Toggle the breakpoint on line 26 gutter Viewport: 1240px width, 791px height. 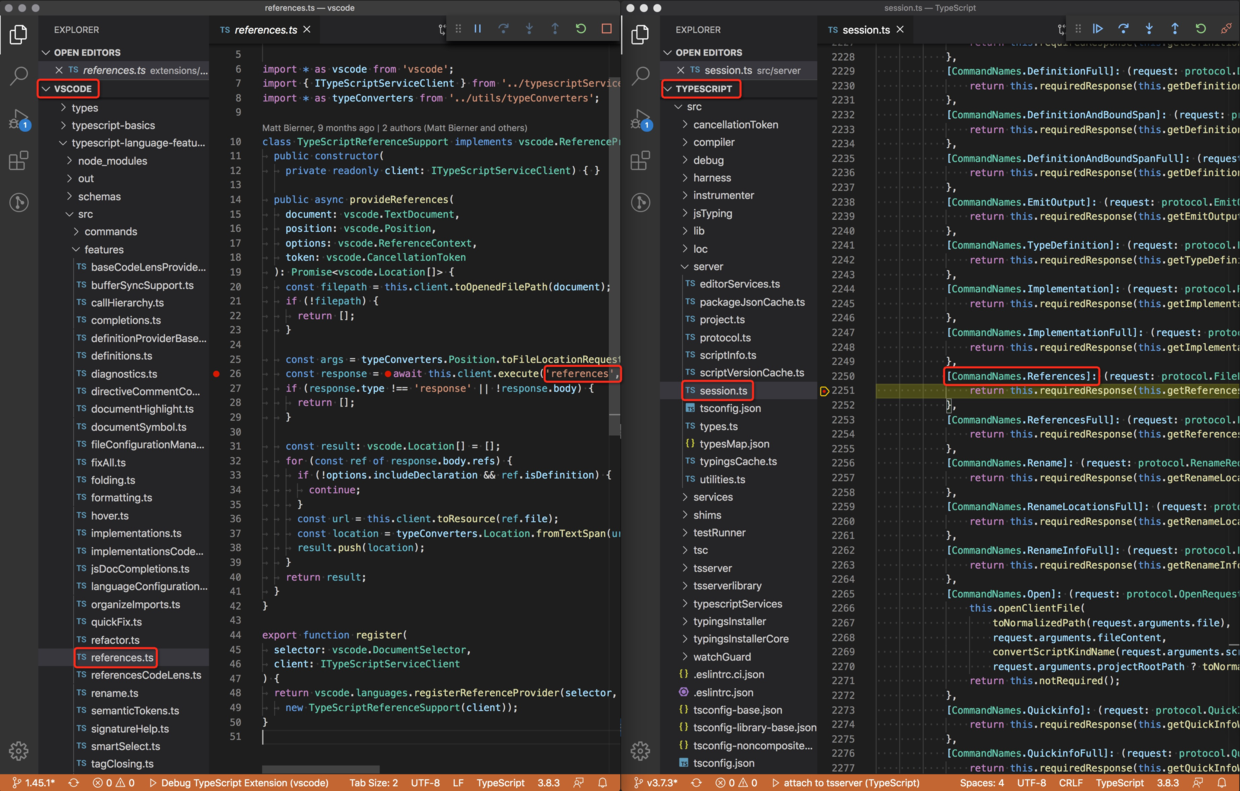coord(217,374)
